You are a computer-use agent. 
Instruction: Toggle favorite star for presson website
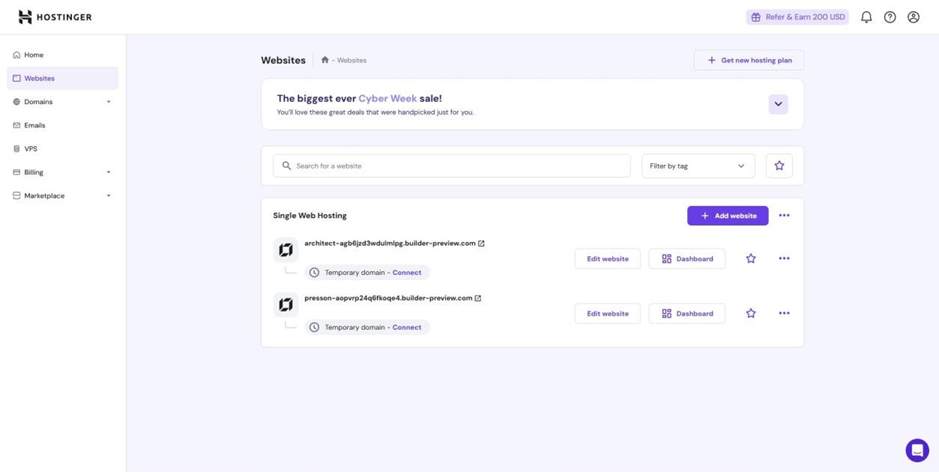751,313
